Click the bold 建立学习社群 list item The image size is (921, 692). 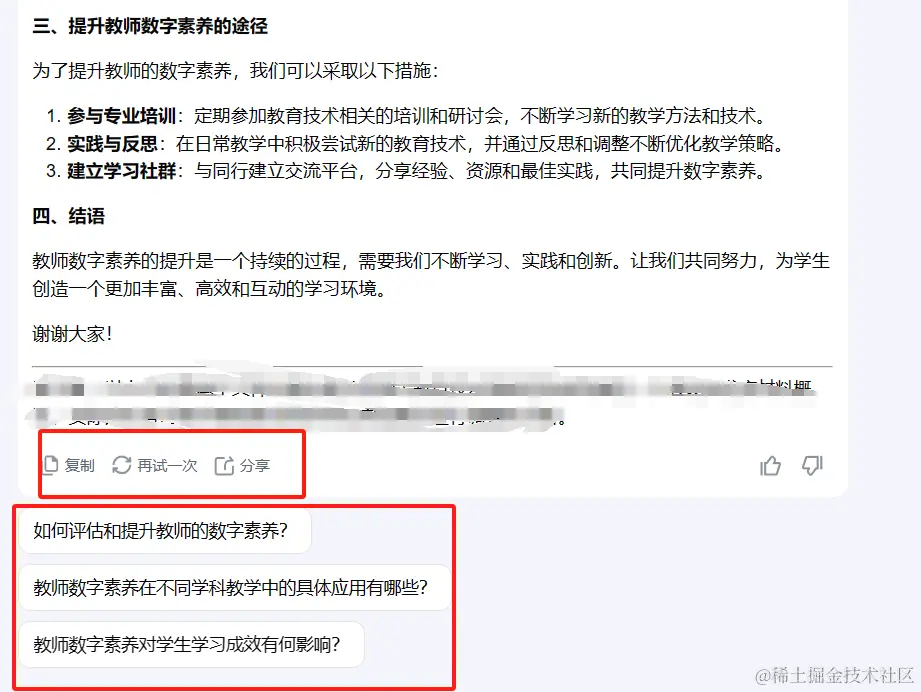click(122, 171)
